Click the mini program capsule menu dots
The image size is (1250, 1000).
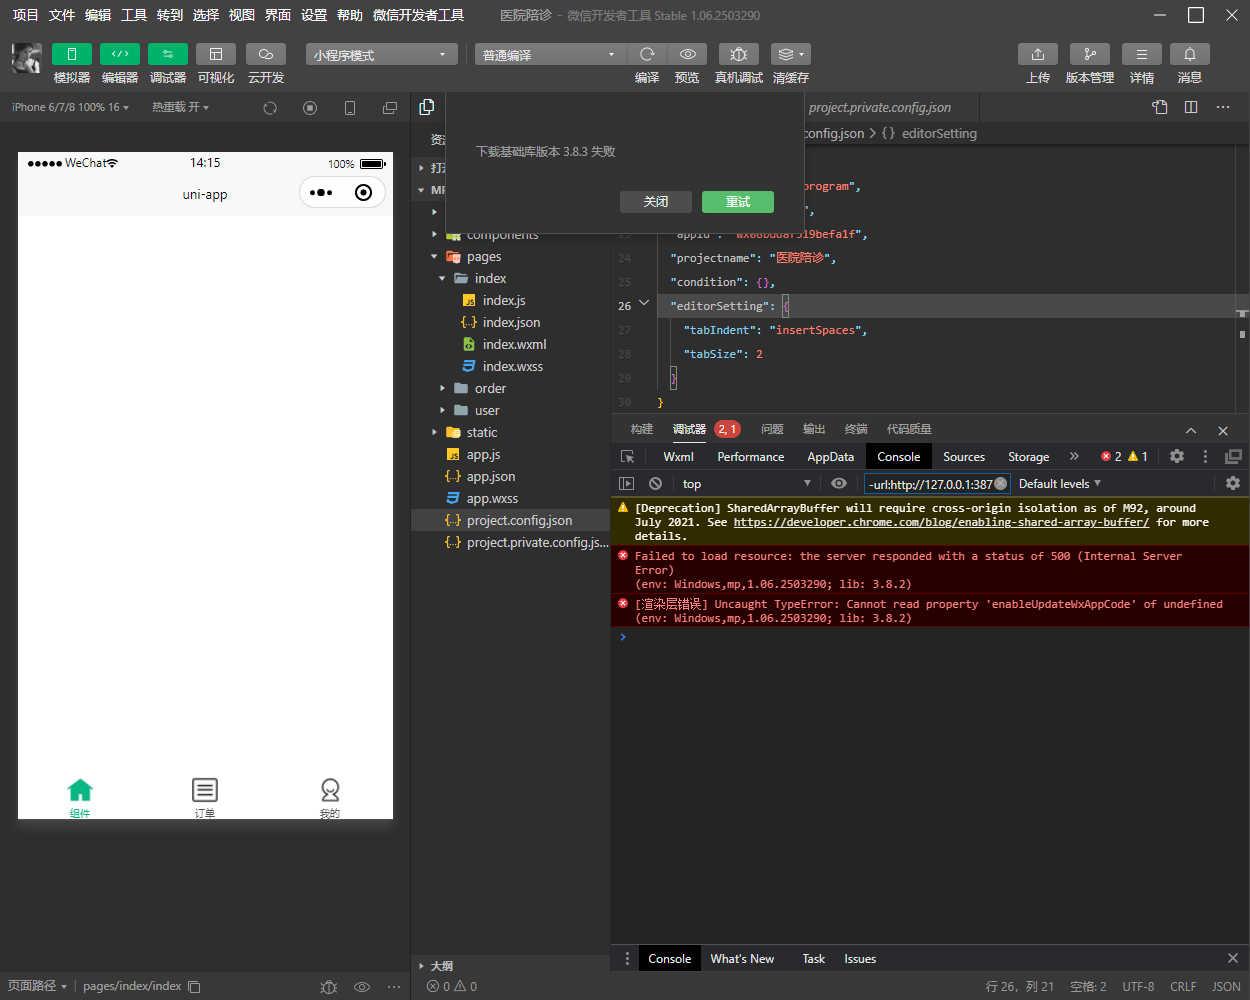(x=321, y=193)
